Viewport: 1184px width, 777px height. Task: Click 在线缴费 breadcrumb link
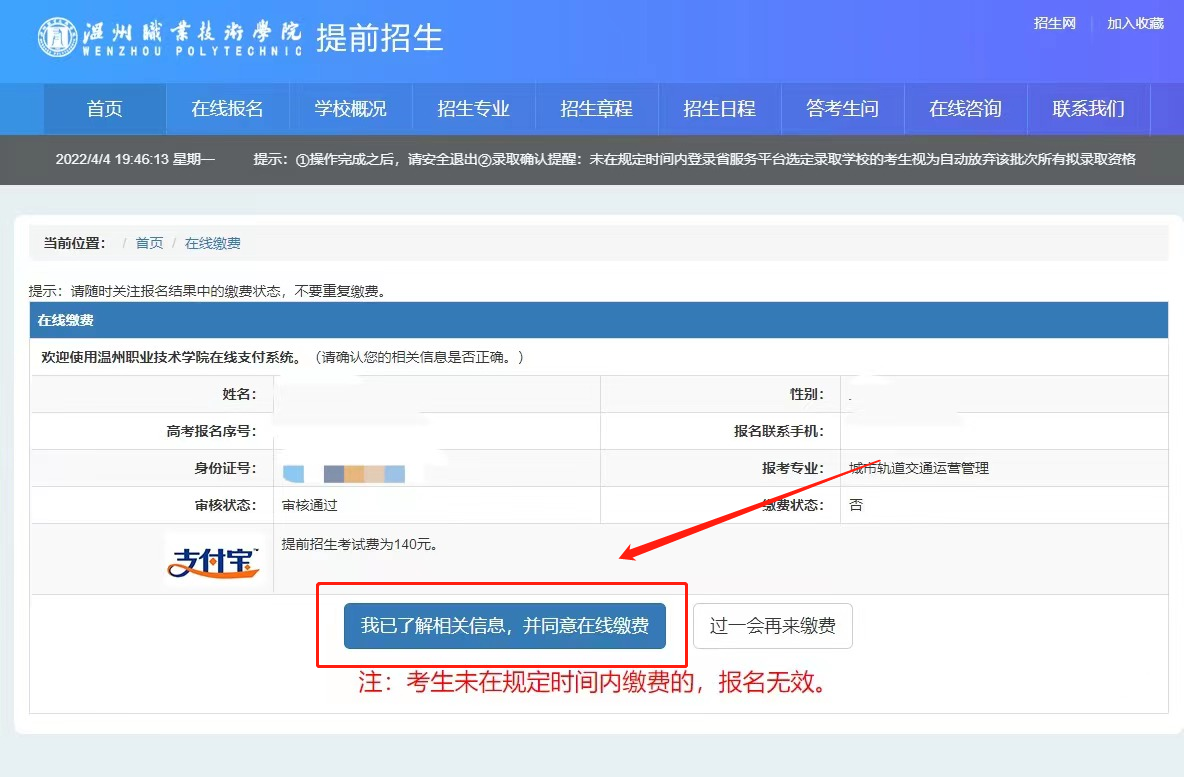click(x=212, y=243)
